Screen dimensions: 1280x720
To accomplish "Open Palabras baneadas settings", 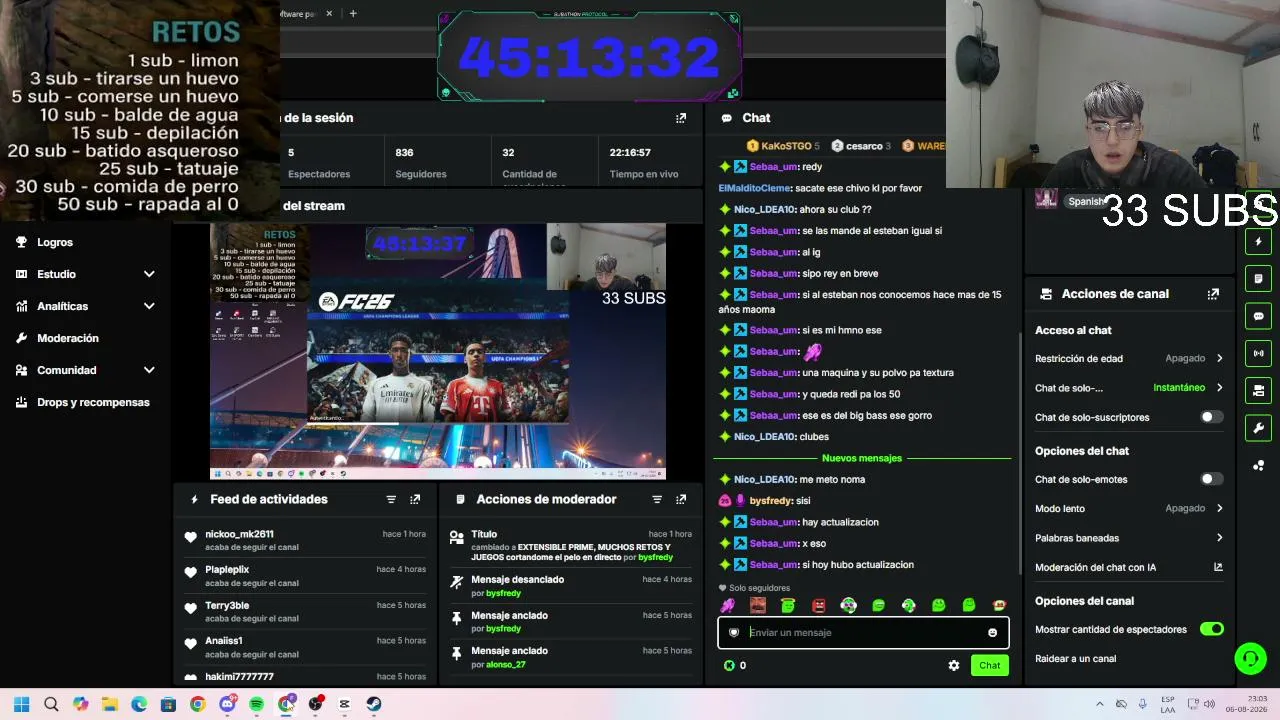I will (1129, 538).
